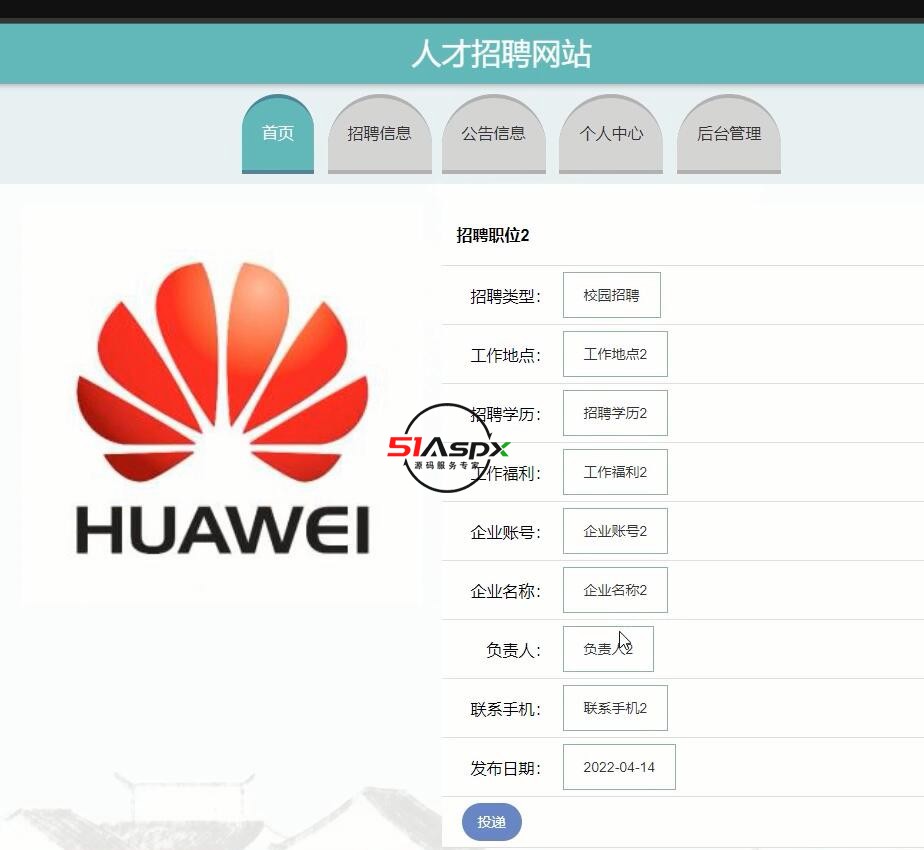924x850 pixels.
Task: Click the 招聘类型 label
Action: 505,296
